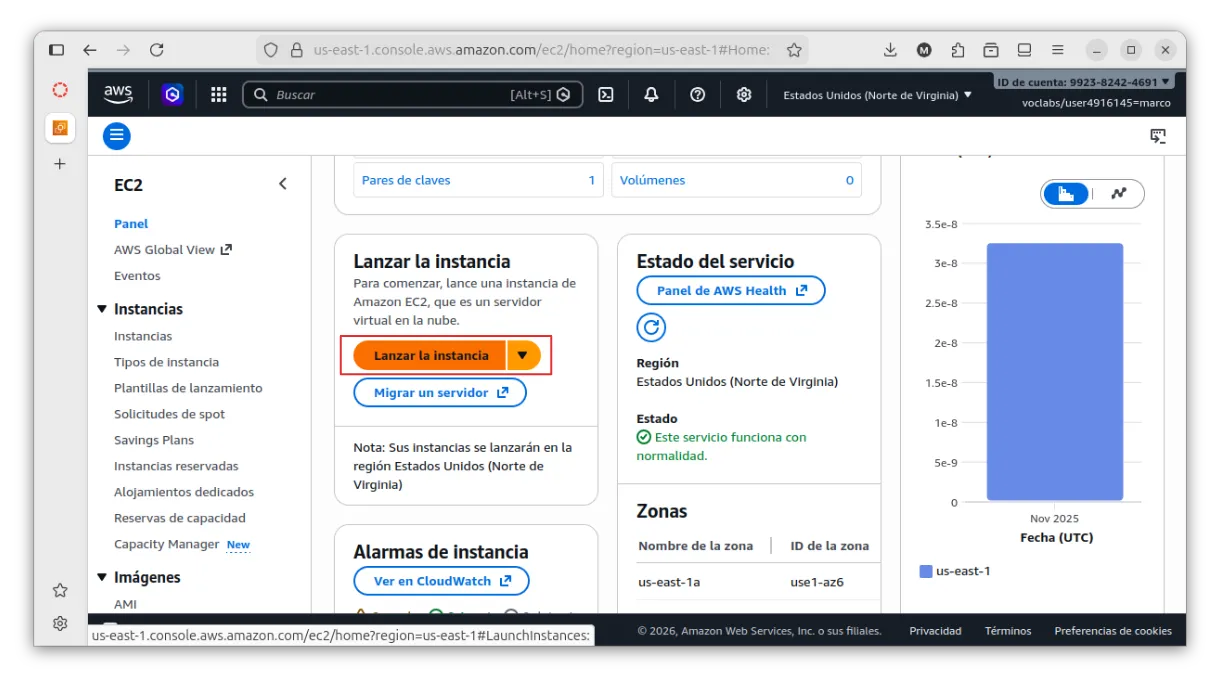This screenshot has height=682, width=1220.
Task: Open the AWS services grid menu
Action: coord(219,95)
